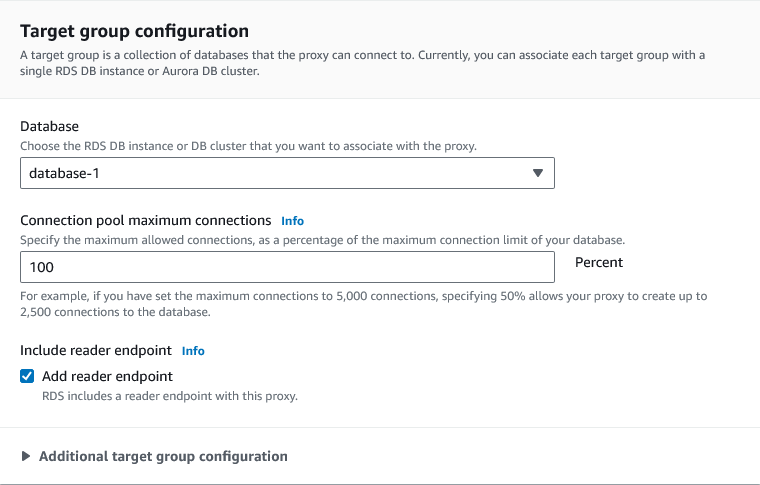The width and height of the screenshot is (760, 485).
Task: Expand Additional target group configuration triangle
Action: [26, 456]
